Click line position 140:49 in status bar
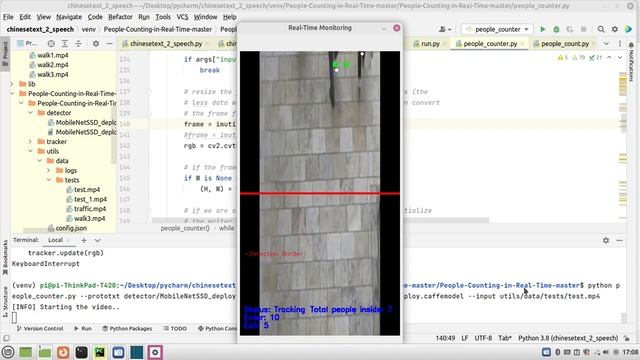 445,338
